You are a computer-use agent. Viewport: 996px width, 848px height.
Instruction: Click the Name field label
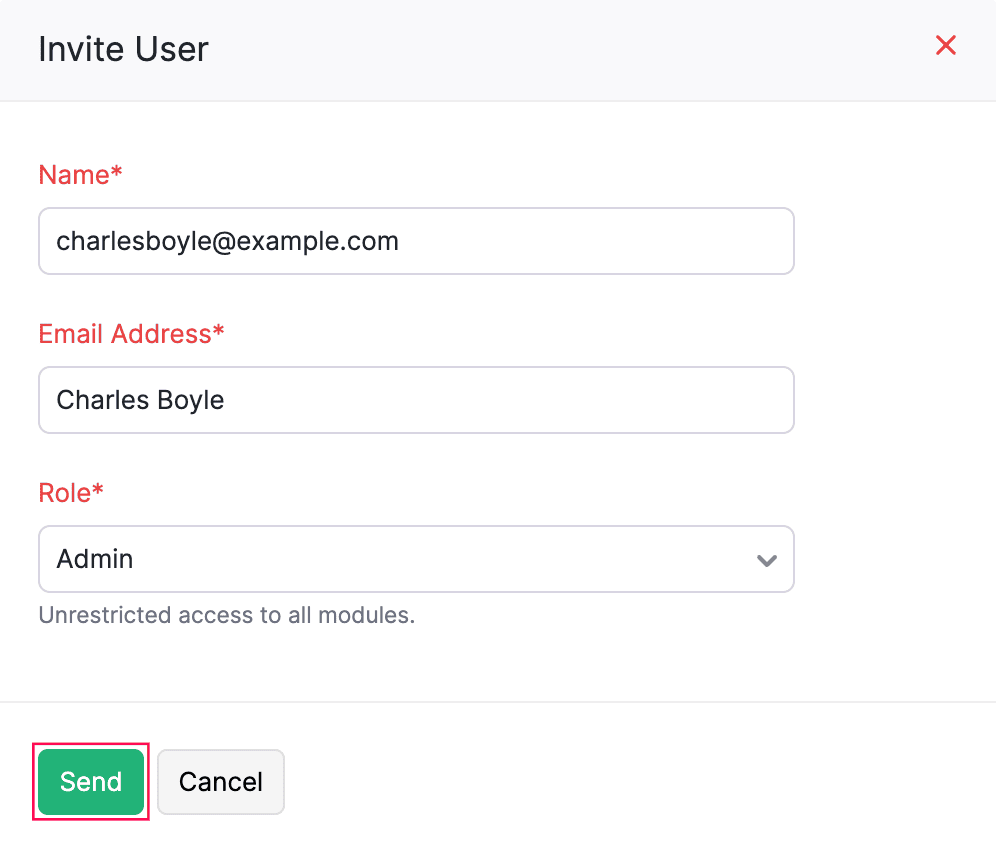(73, 175)
